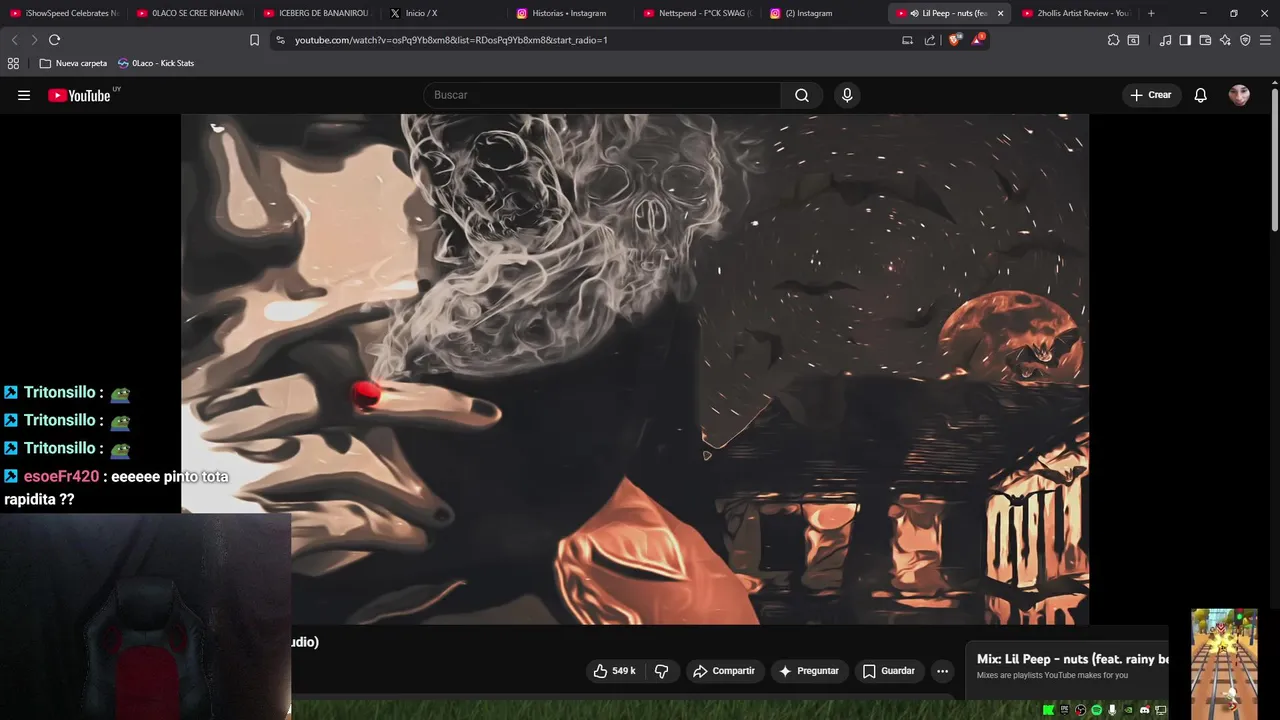Viewport: 1280px width, 720px height.
Task: Click the Subway Surfers game overlay
Action: 1224,663
